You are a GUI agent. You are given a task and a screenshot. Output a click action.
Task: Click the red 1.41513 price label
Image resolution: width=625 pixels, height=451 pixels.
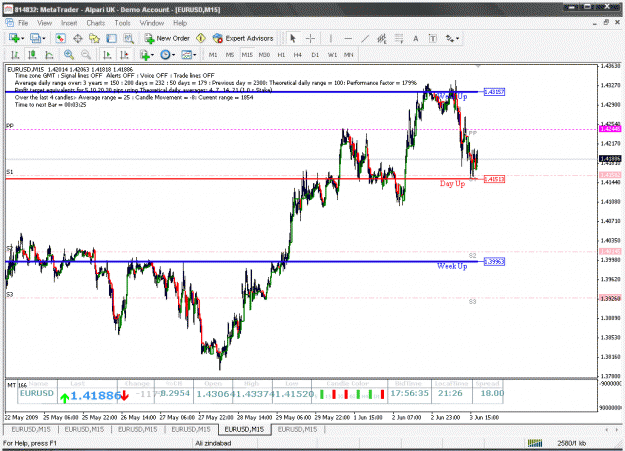coord(494,179)
